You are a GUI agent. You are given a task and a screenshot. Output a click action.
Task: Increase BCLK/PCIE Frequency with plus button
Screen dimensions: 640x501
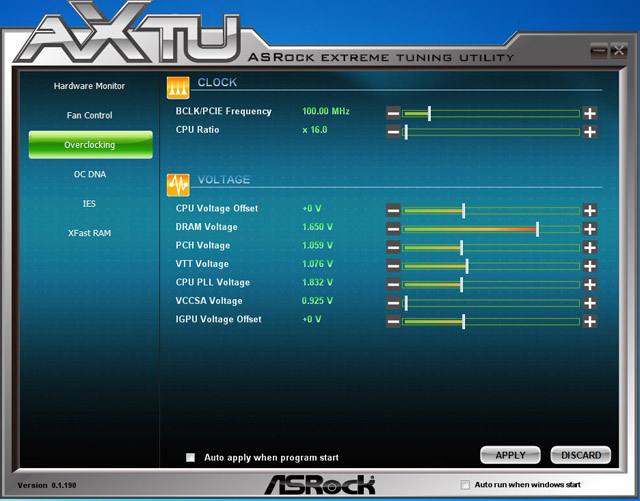click(590, 113)
